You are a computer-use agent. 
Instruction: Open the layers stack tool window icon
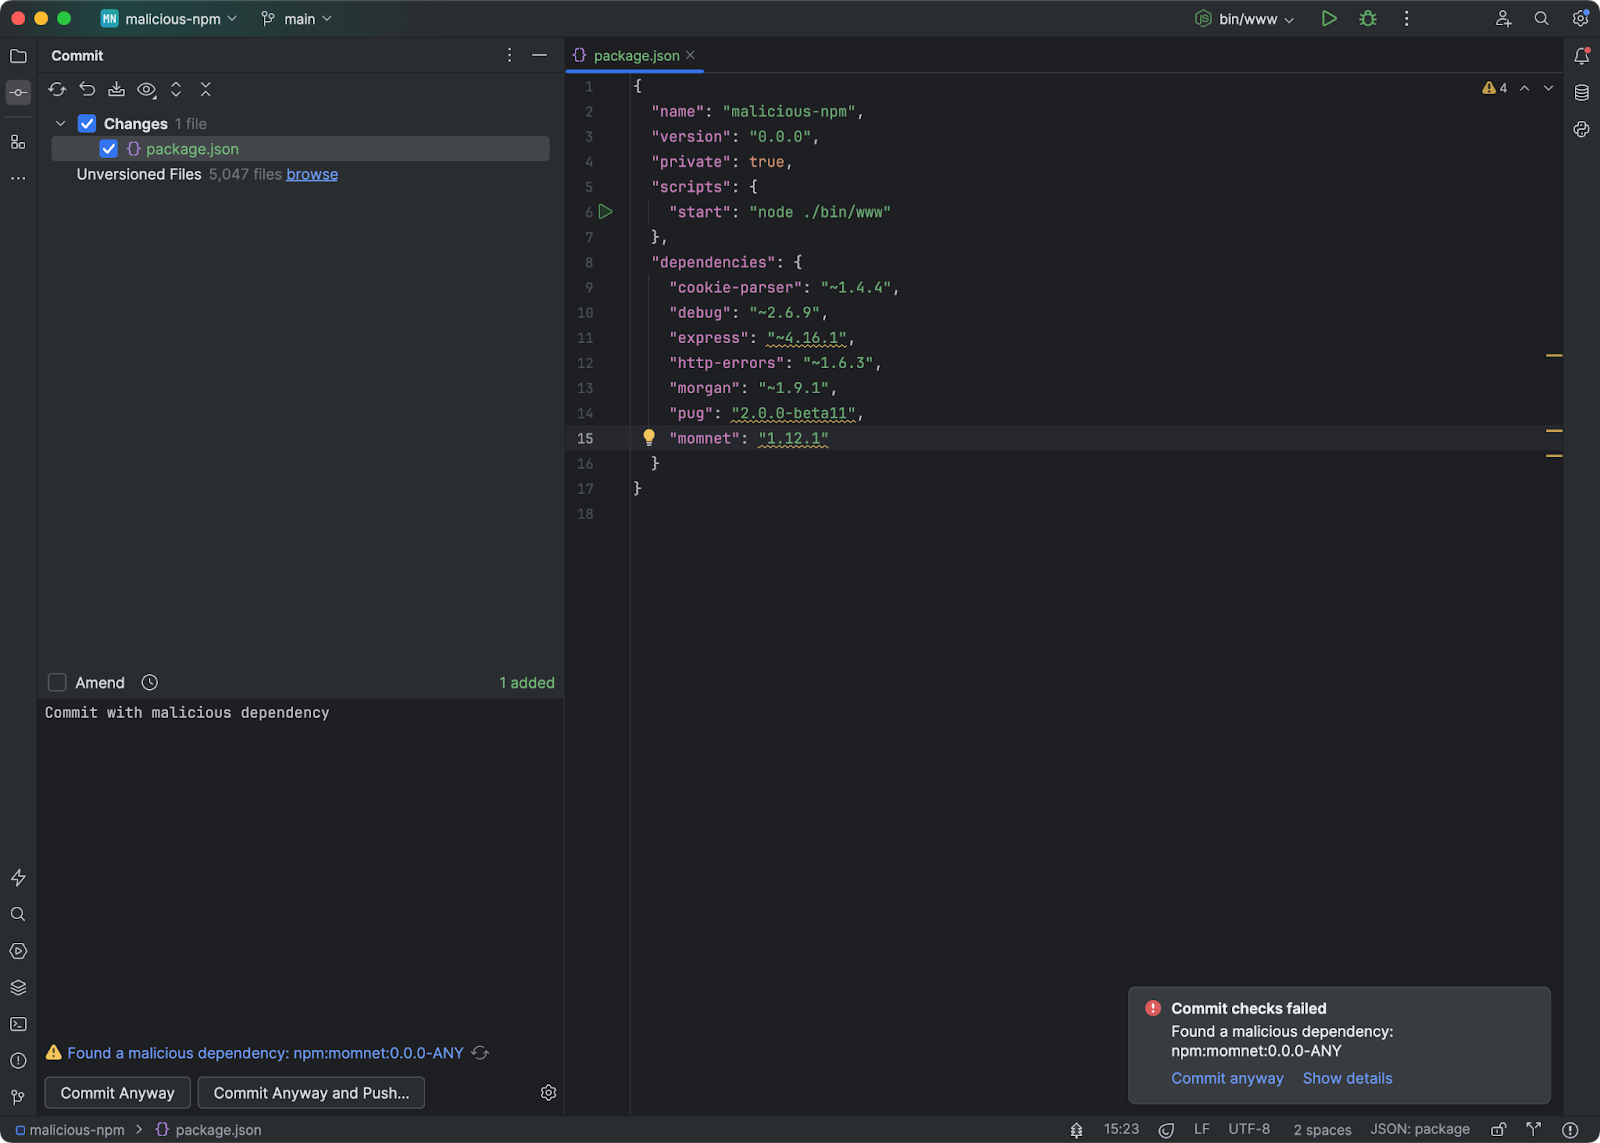click(x=18, y=988)
